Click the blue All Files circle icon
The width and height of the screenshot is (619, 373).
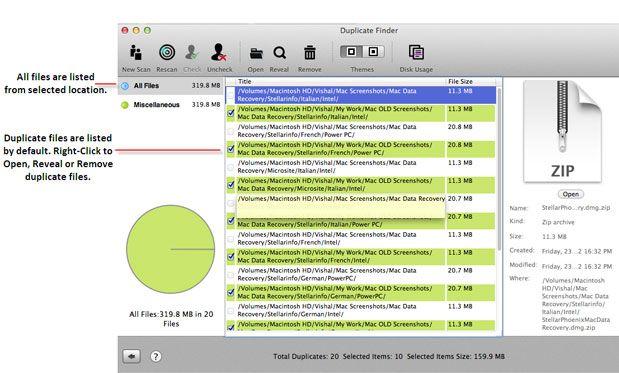coord(125,86)
